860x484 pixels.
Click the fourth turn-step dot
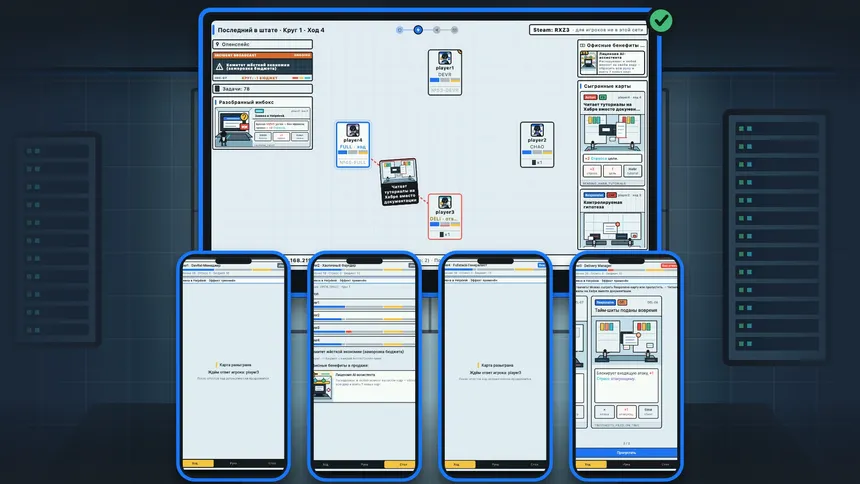[x=455, y=30]
